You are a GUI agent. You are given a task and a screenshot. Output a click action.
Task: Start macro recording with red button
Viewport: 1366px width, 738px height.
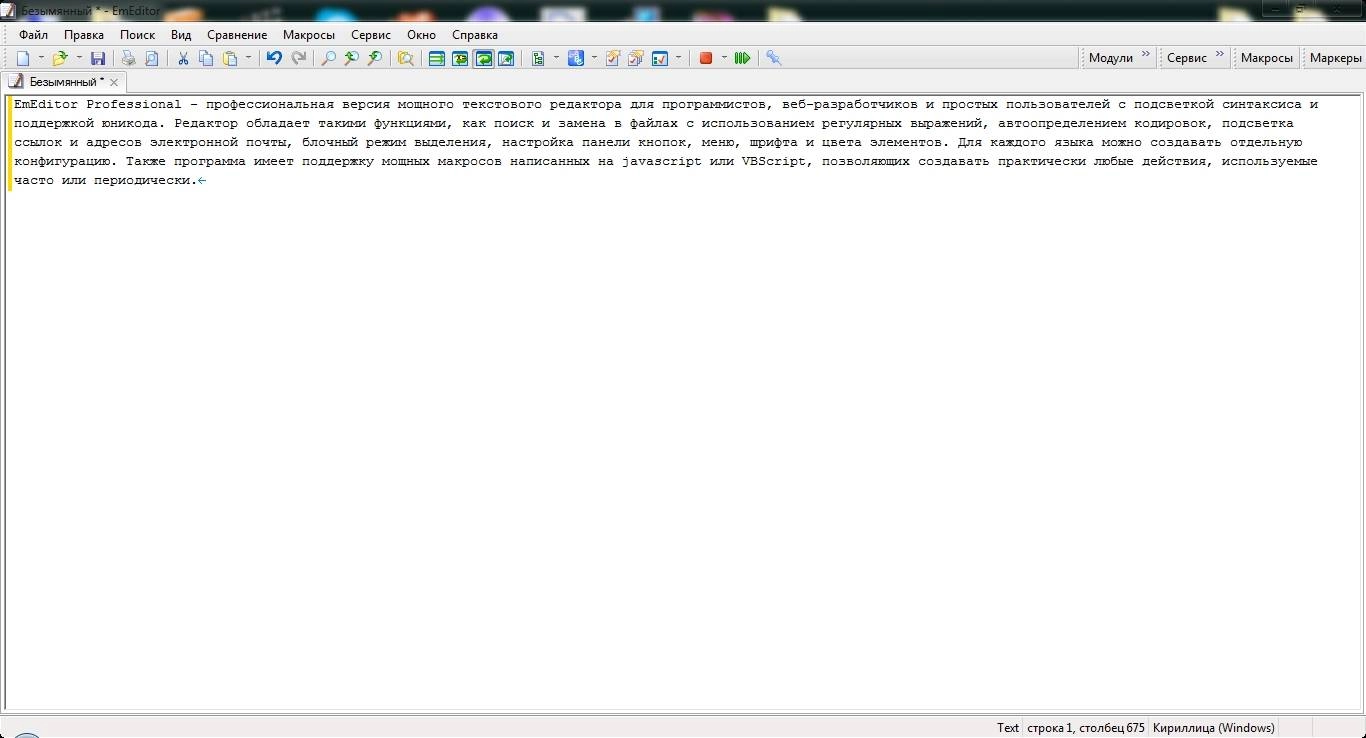click(706, 58)
